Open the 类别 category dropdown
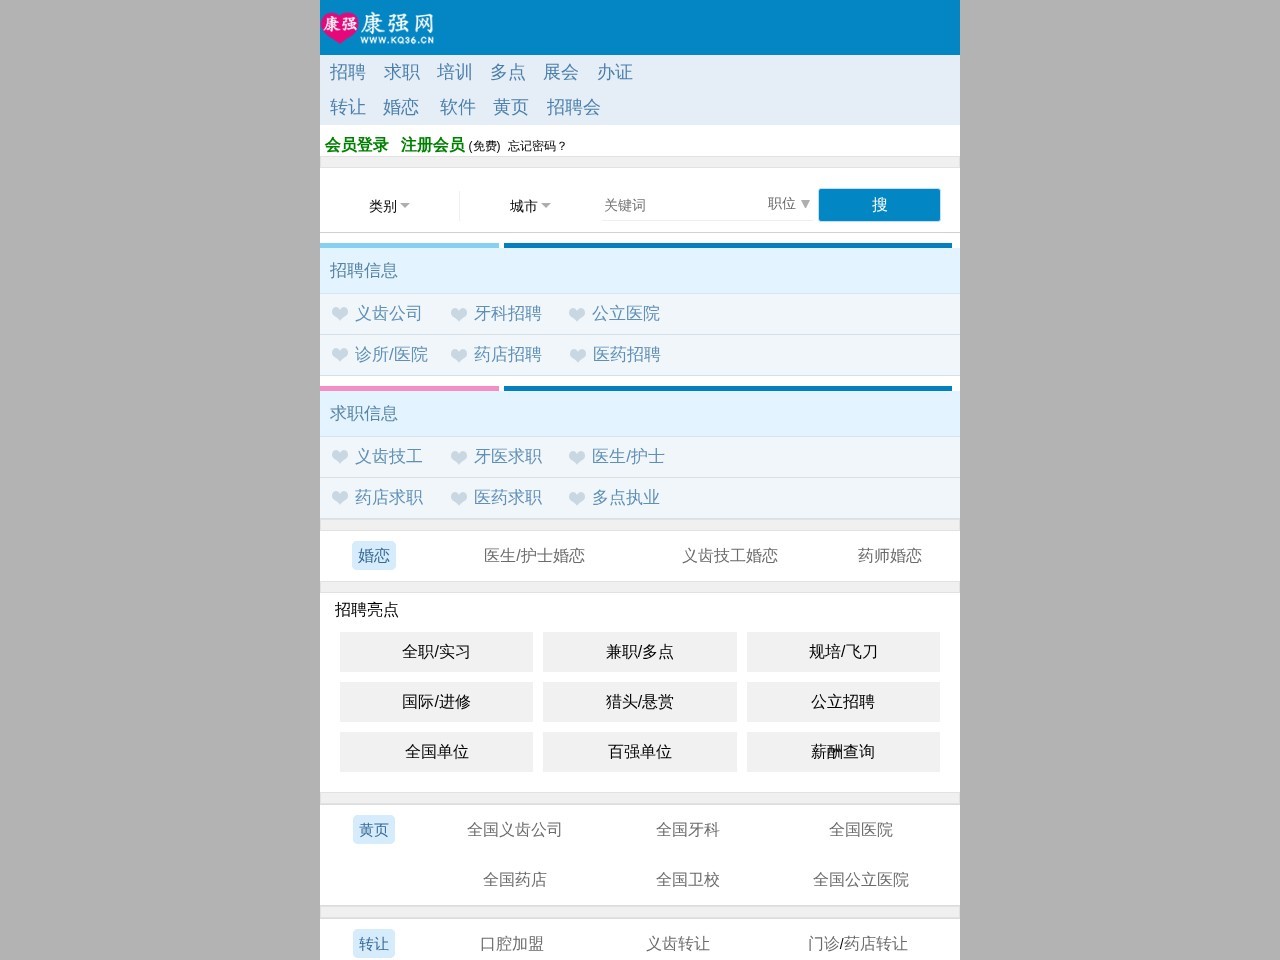Viewport: 1280px width, 960px height. click(390, 206)
